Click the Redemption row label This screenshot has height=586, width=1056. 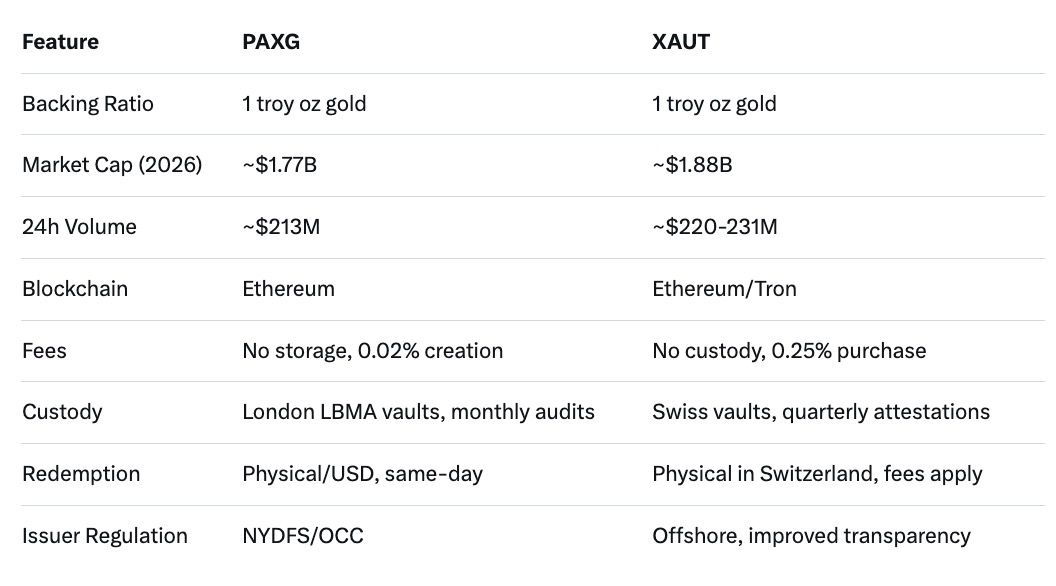tap(81, 474)
